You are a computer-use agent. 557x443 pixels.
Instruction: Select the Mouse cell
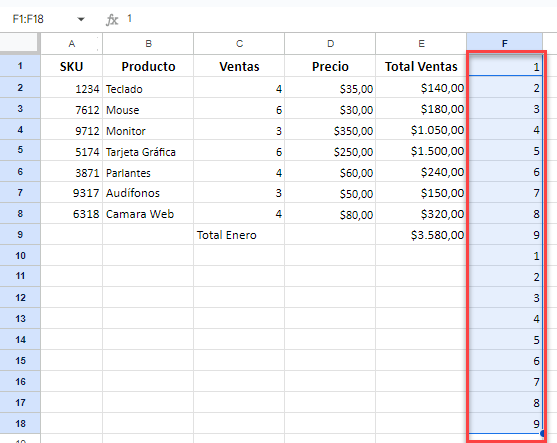click(148, 108)
